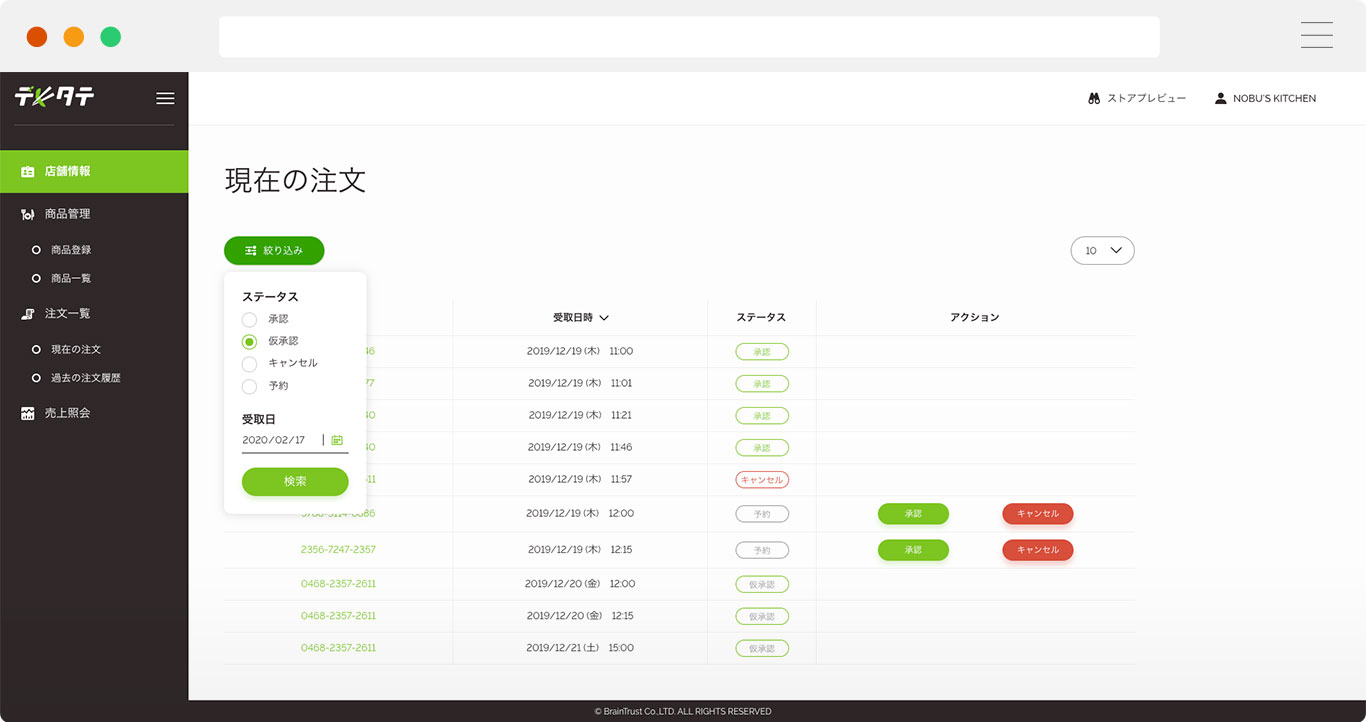Open order 2356-7247-2357 link
The height and width of the screenshot is (722, 1366).
point(338,550)
